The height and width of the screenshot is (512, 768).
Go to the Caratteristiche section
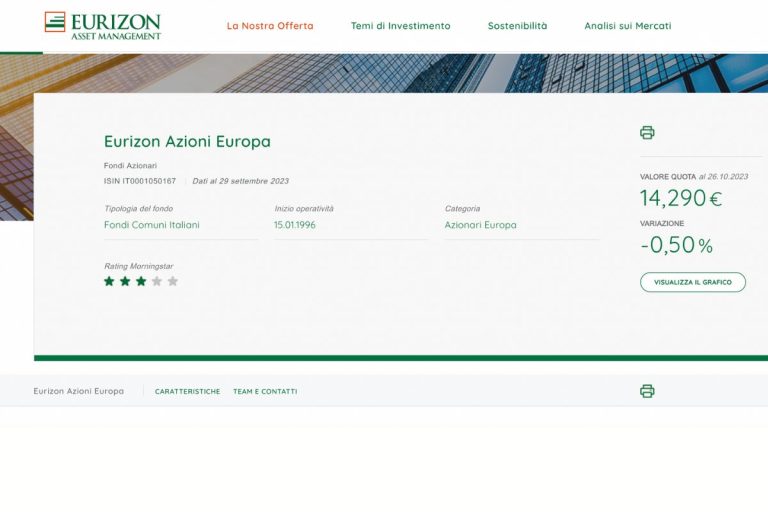pos(188,391)
